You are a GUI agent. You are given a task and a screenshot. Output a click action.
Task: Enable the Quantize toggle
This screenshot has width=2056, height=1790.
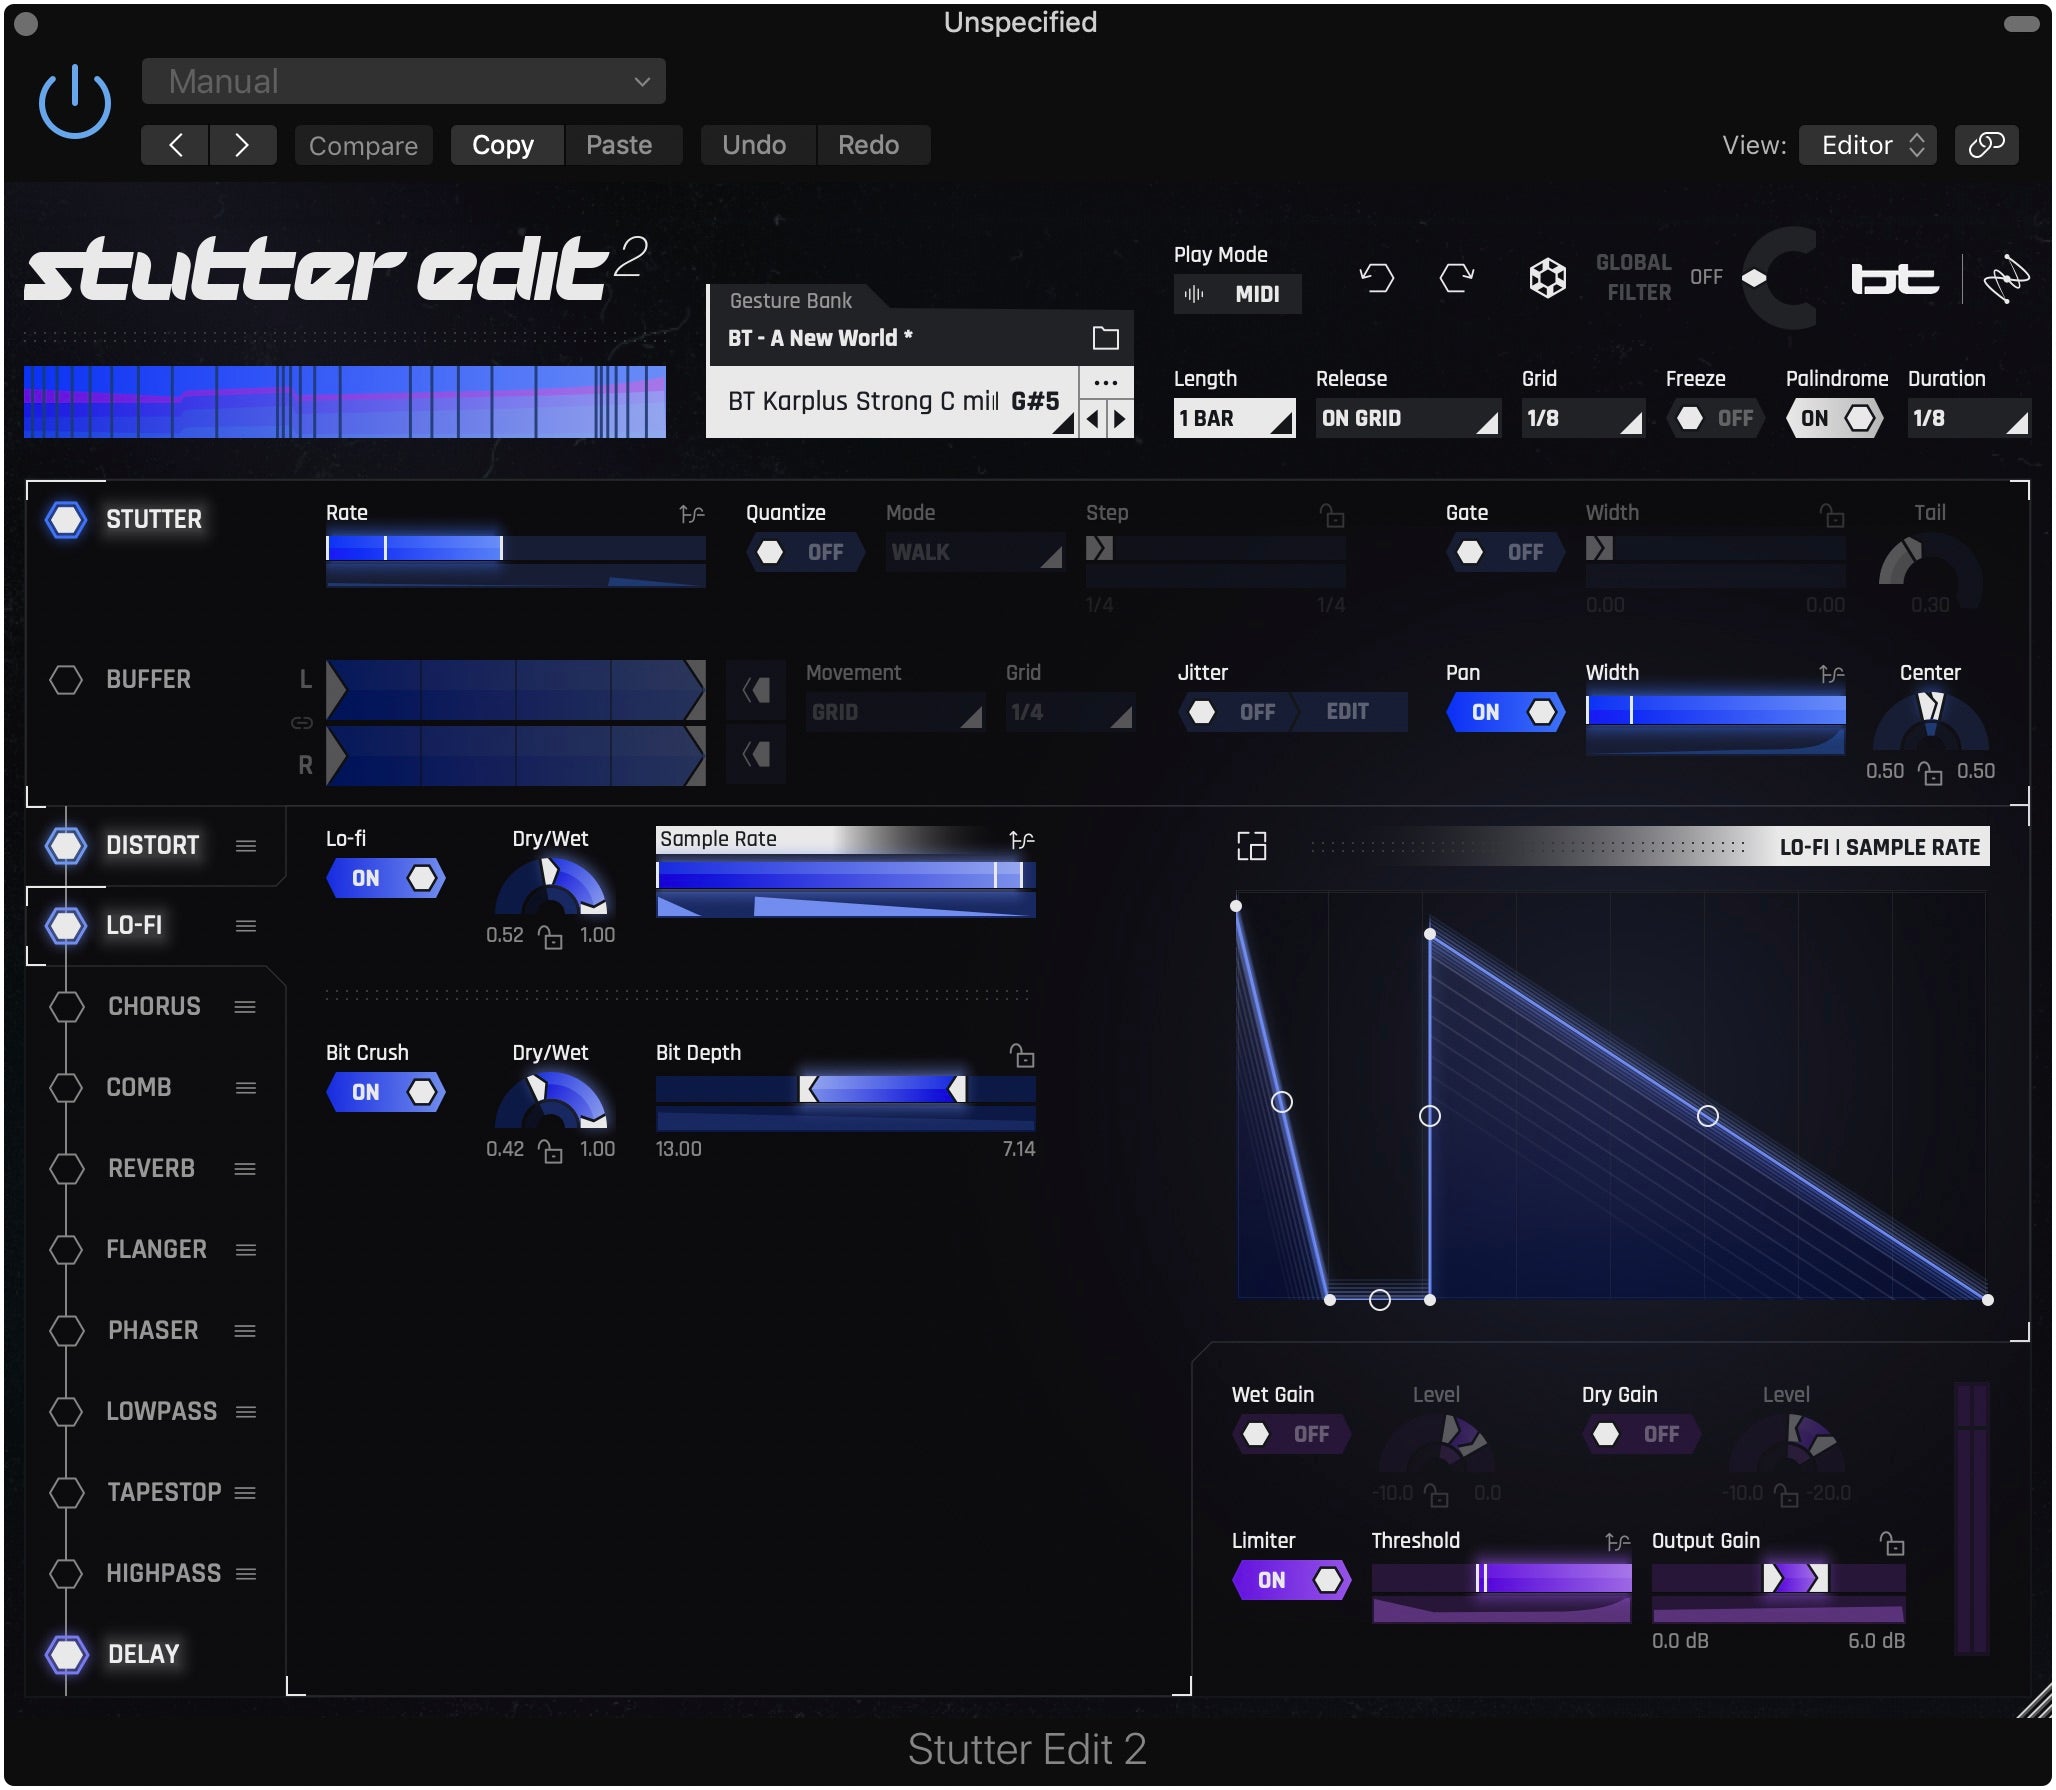(805, 551)
